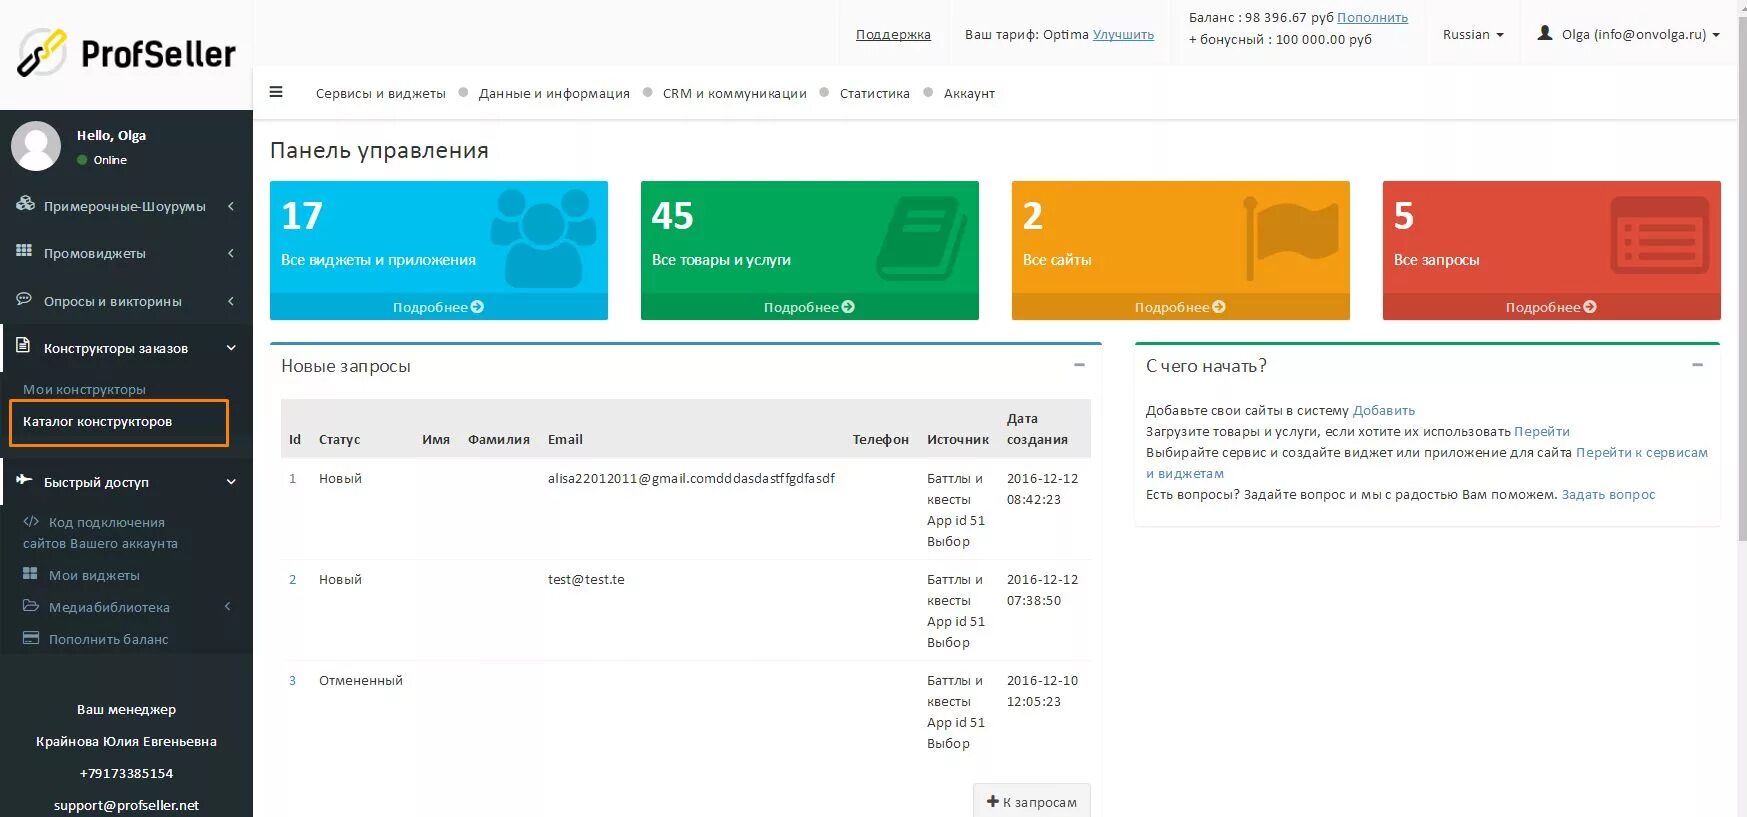Open Сервисы и виджеты menu
Image resolution: width=1747 pixels, height=817 pixels.
coord(381,93)
